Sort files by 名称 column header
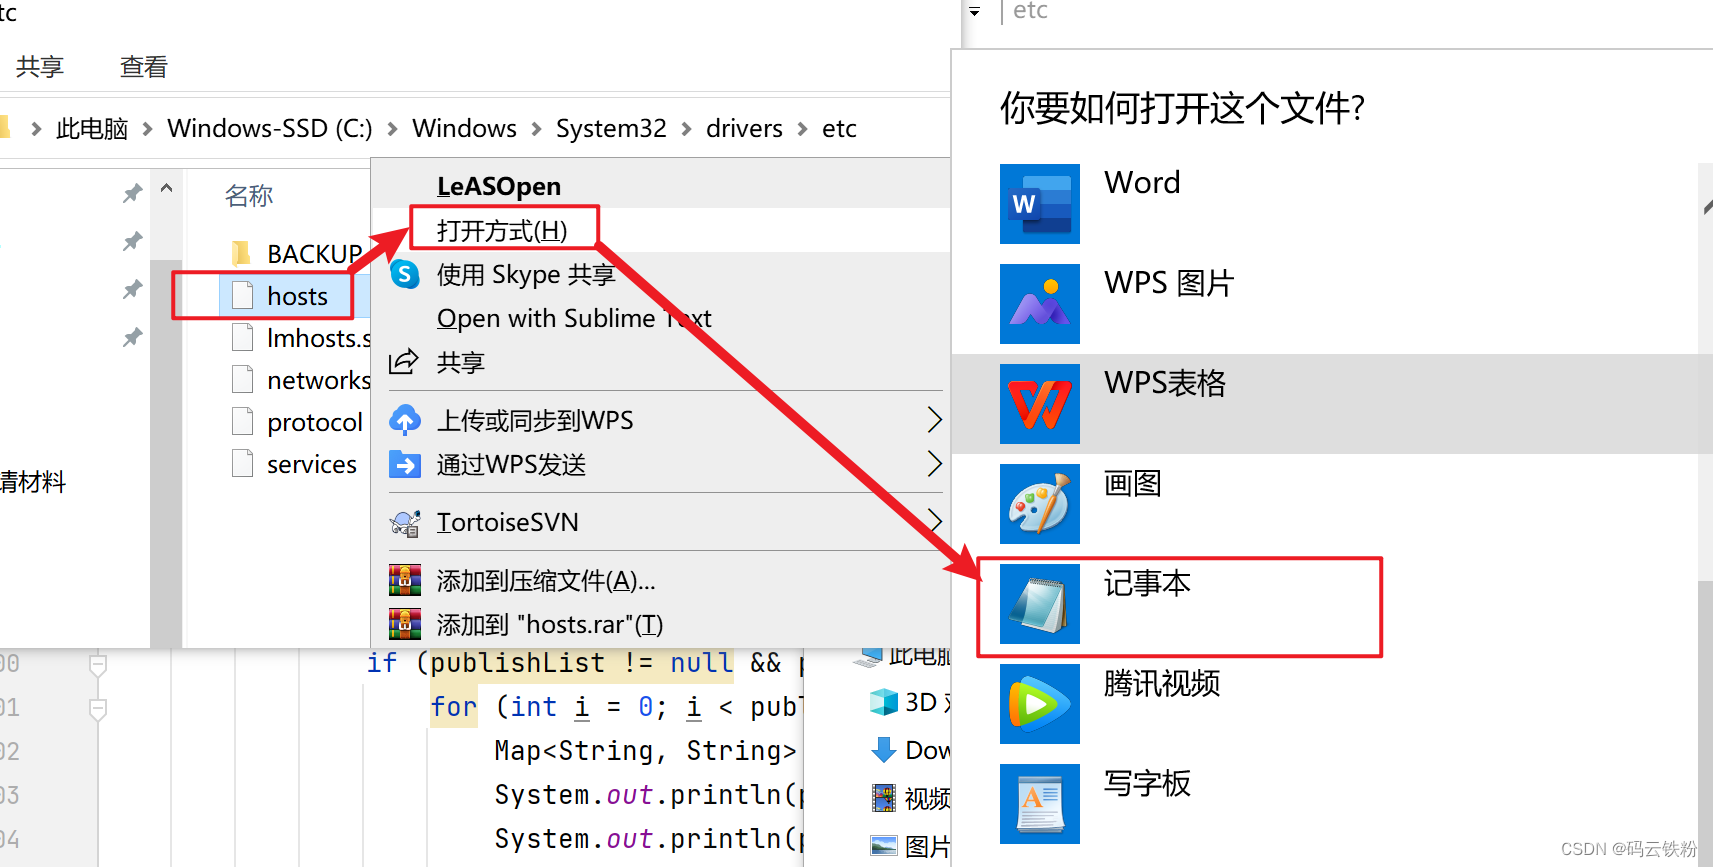 coord(249,196)
